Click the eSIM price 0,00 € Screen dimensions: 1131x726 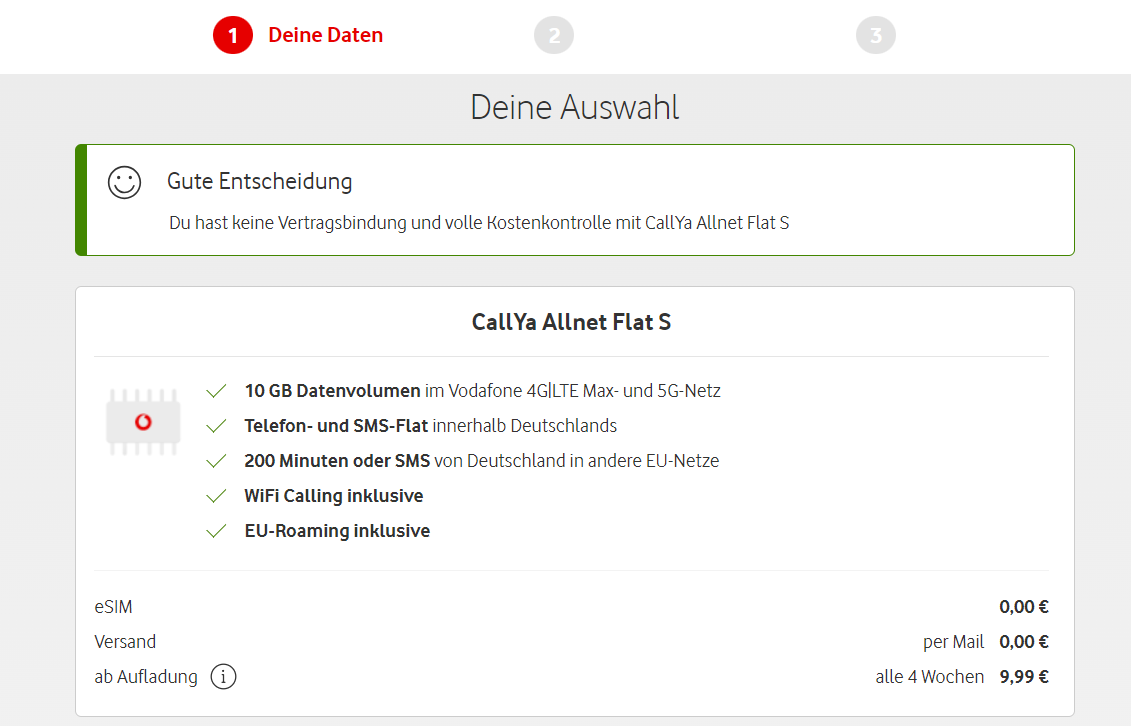1024,607
